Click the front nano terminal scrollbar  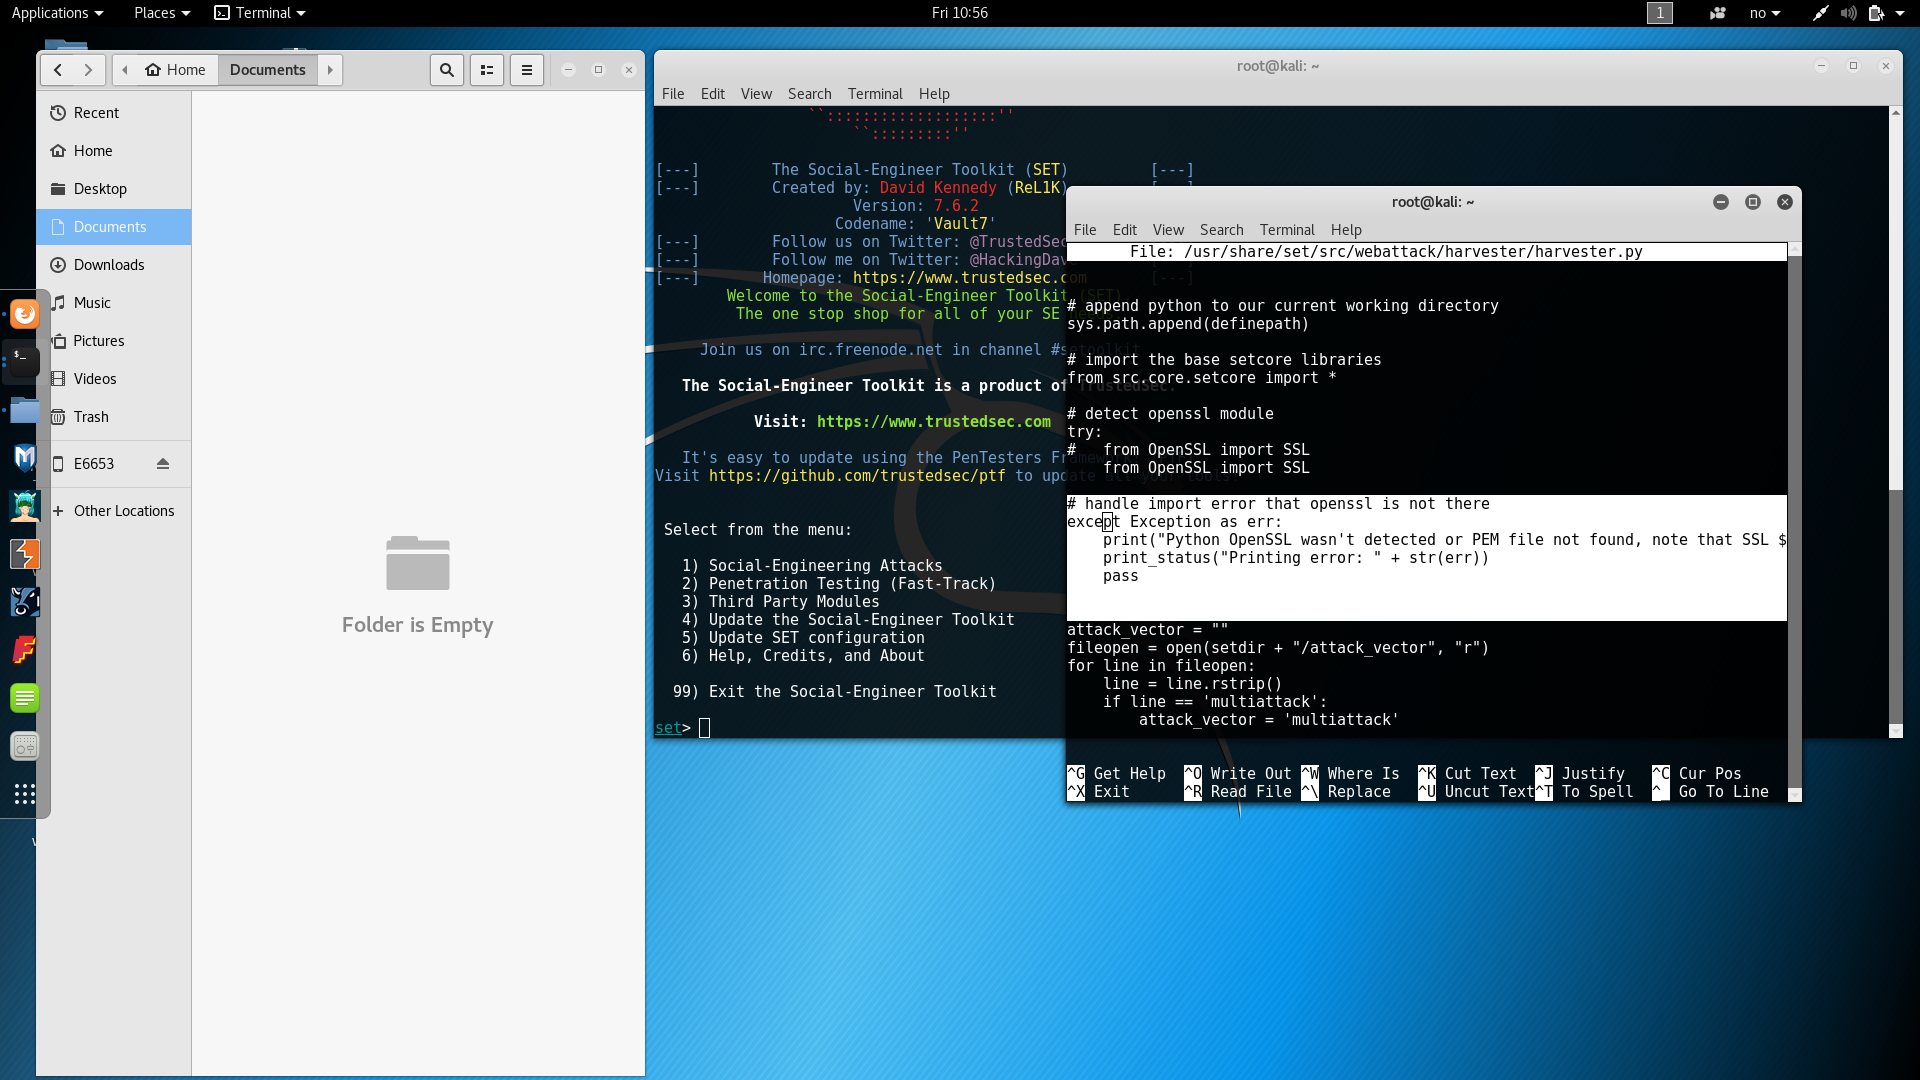[x=1794, y=521]
